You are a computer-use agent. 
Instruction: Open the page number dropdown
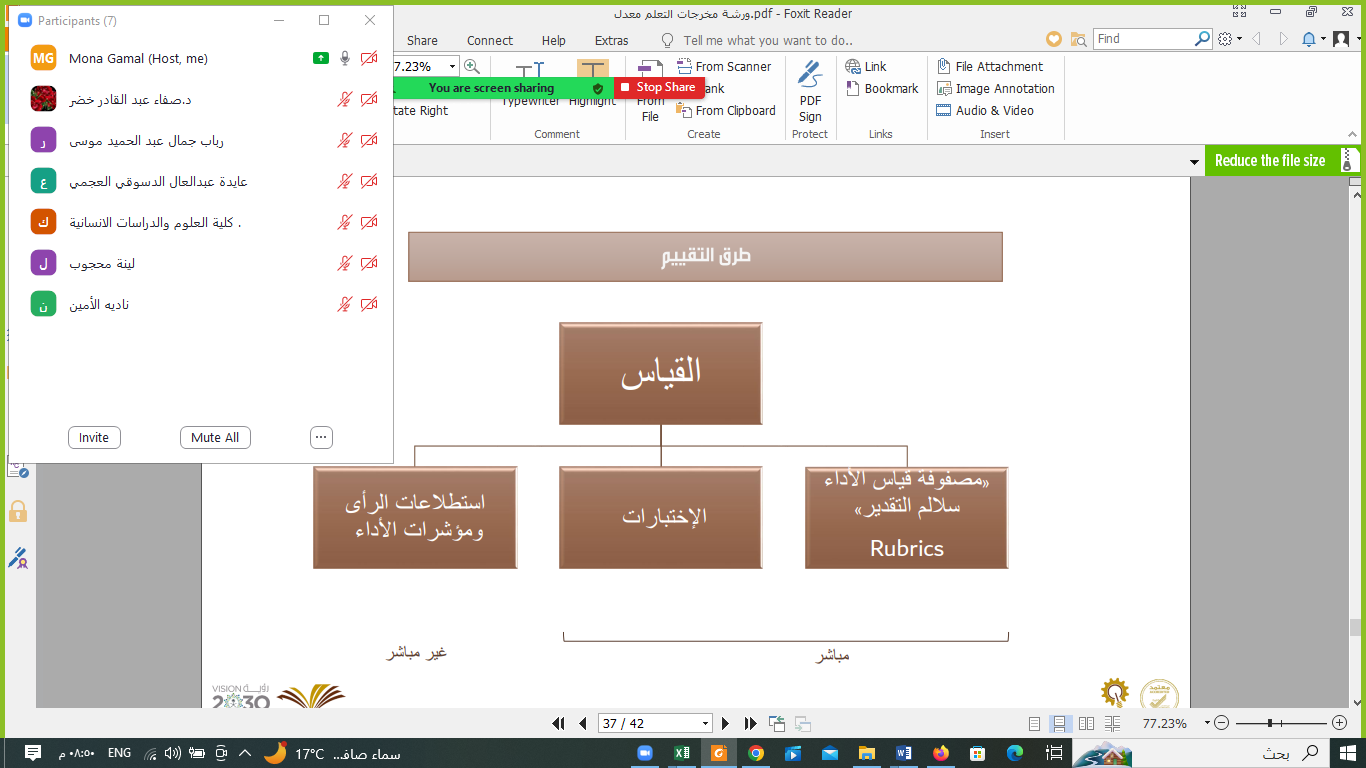tap(705, 723)
